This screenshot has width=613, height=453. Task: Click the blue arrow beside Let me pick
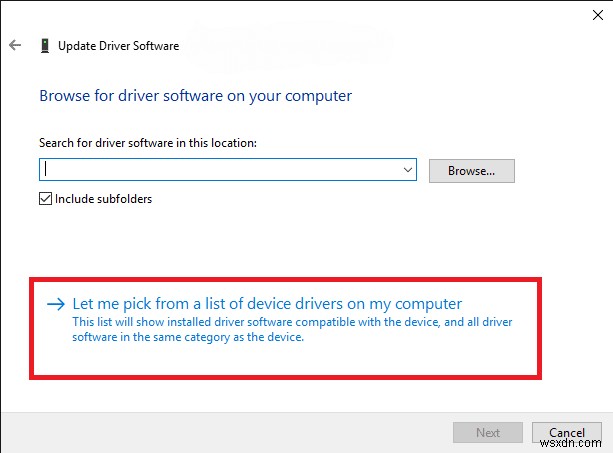[55, 303]
